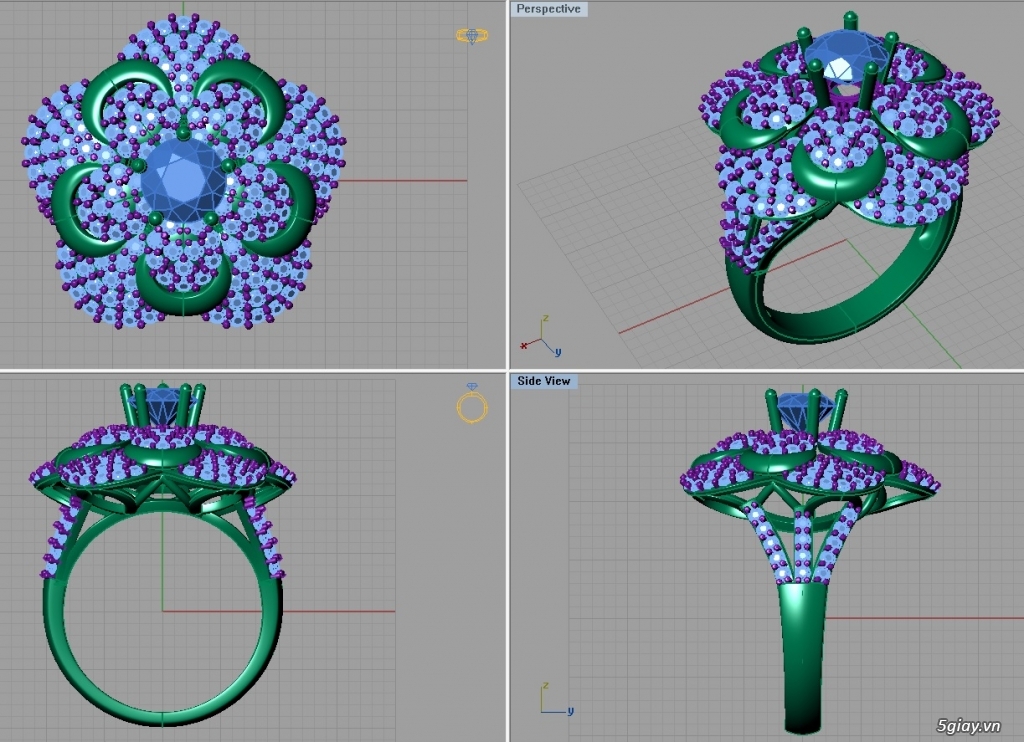Click the axis gizmo in Perspective viewport
1024x742 pixels.
[x=541, y=337]
